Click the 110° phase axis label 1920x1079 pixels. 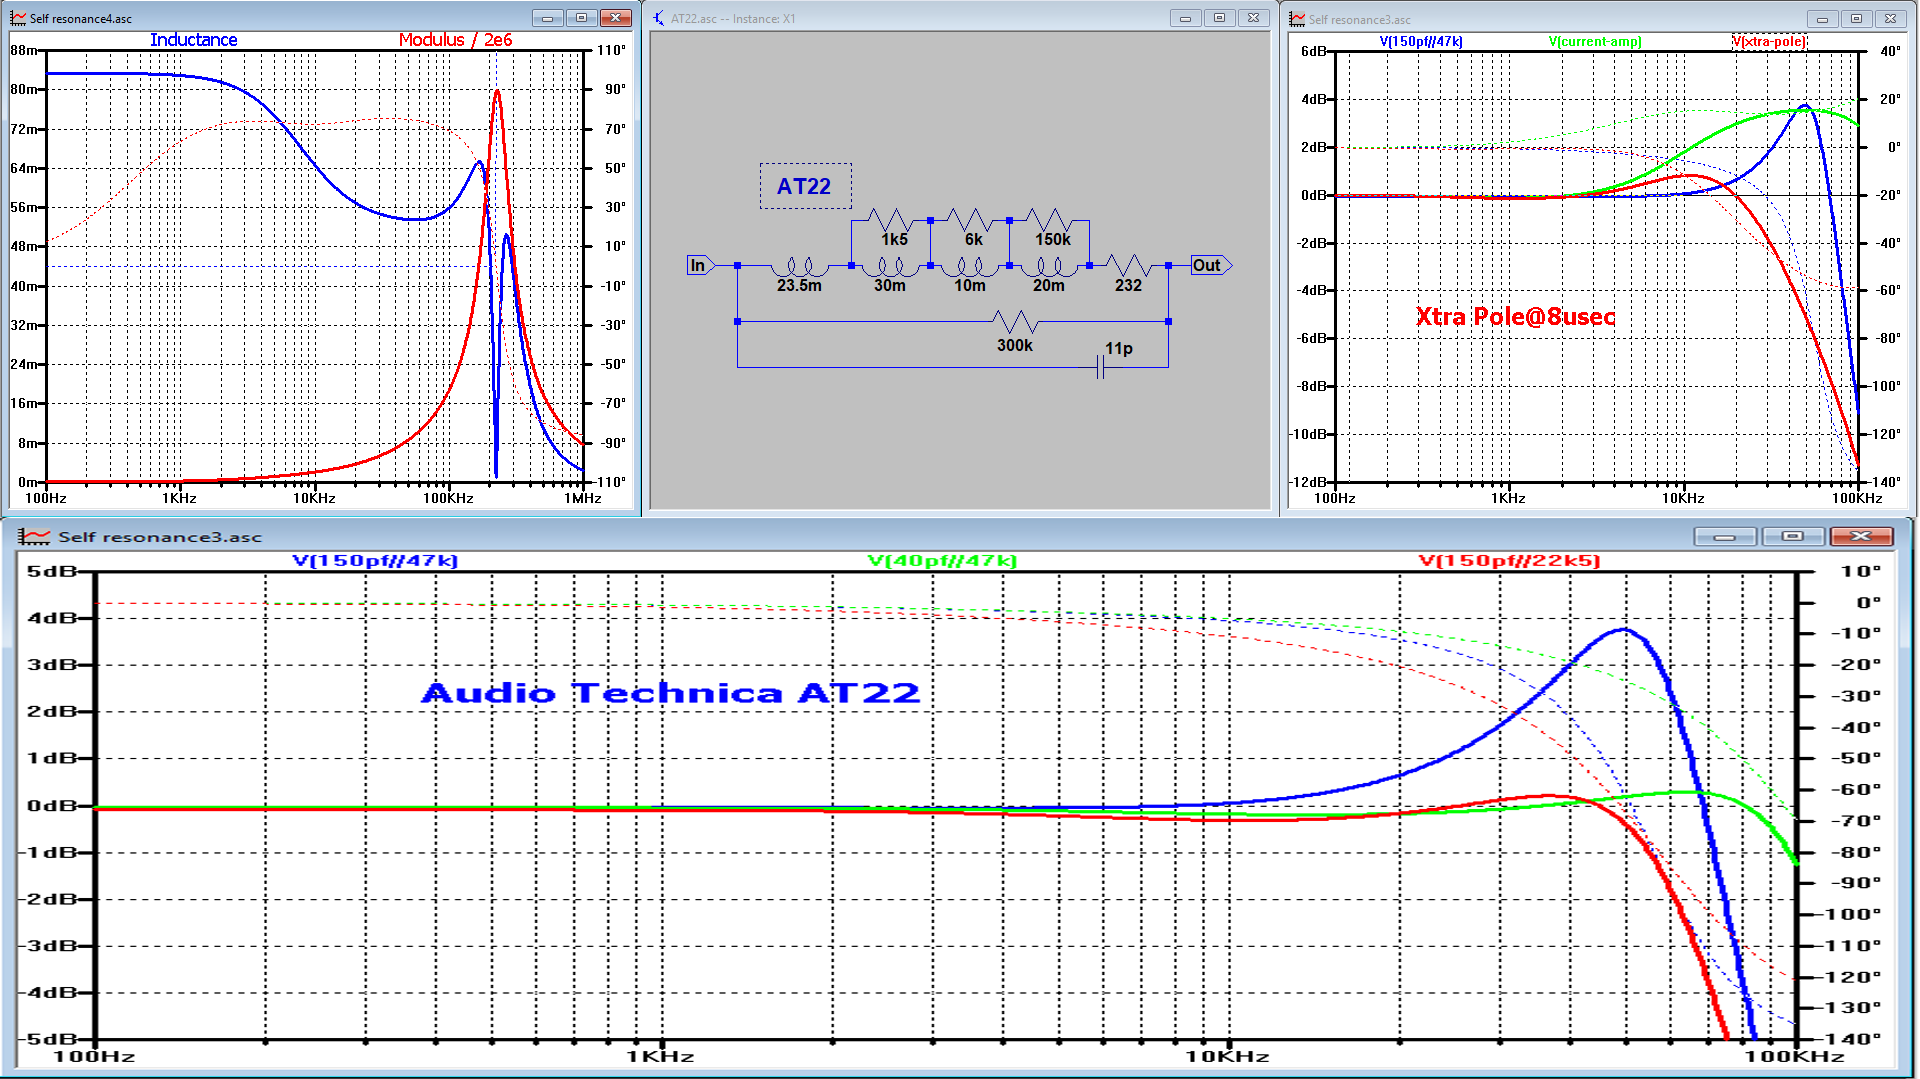(612, 50)
